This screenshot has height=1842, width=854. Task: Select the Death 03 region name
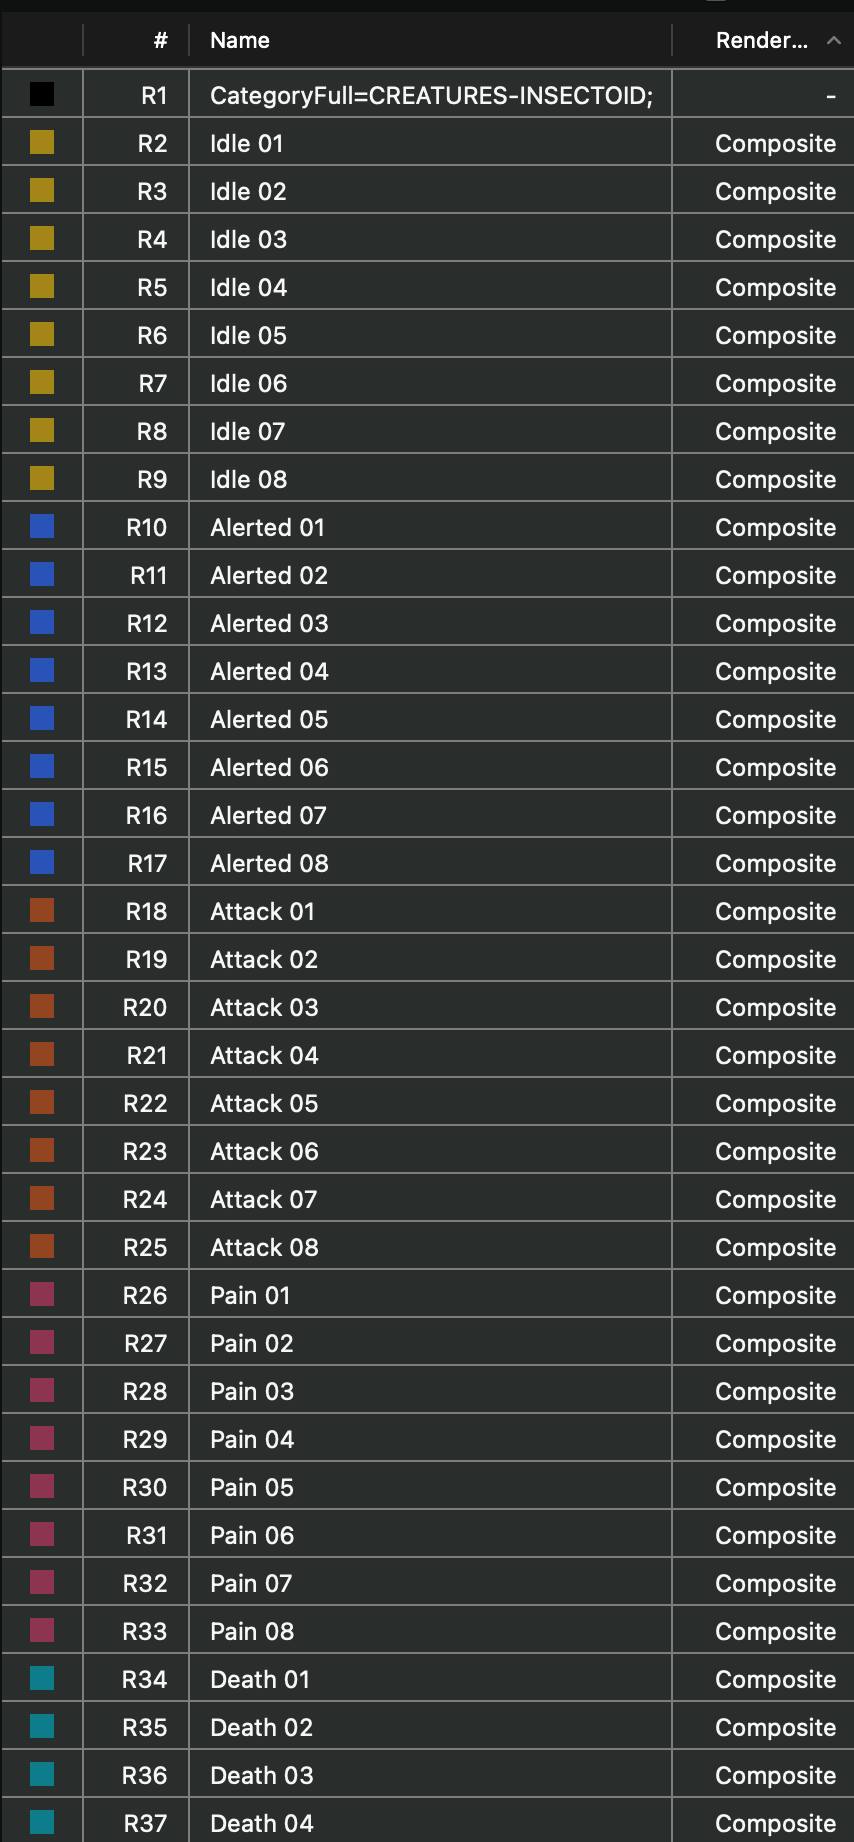pyautogui.click(x=261, y=1775)
